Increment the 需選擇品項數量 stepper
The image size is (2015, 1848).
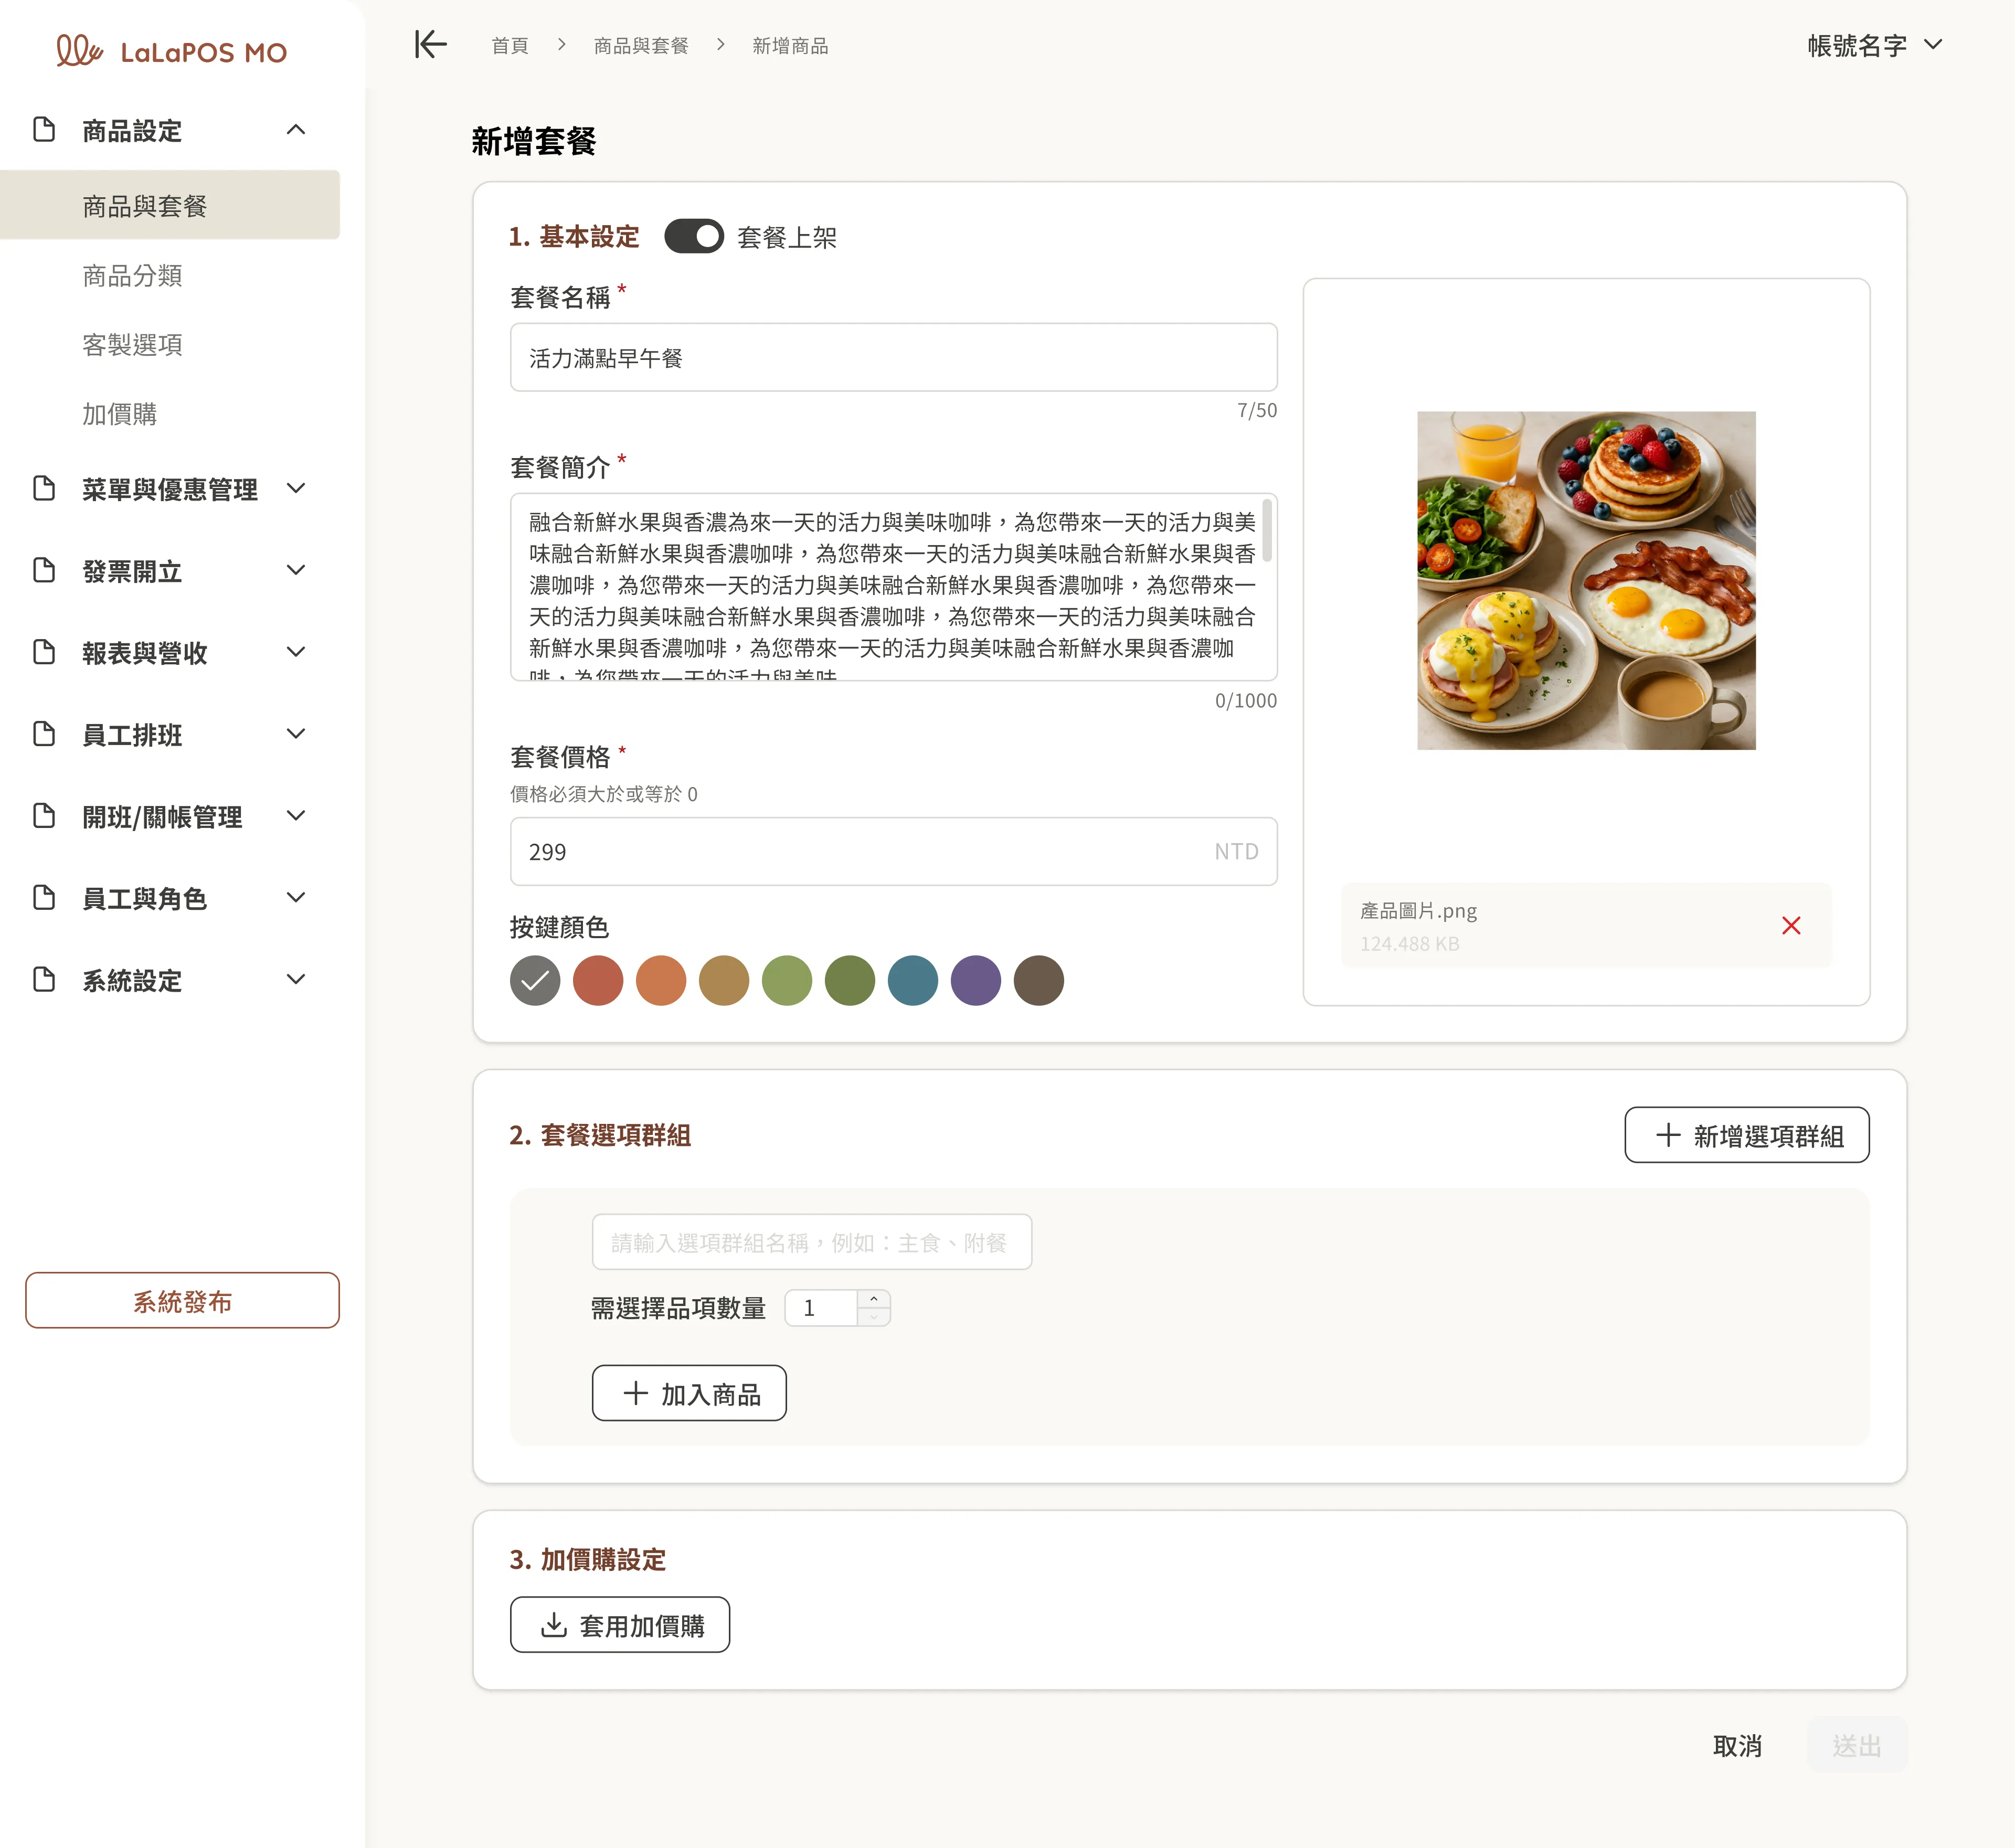tap(873, 1299)
